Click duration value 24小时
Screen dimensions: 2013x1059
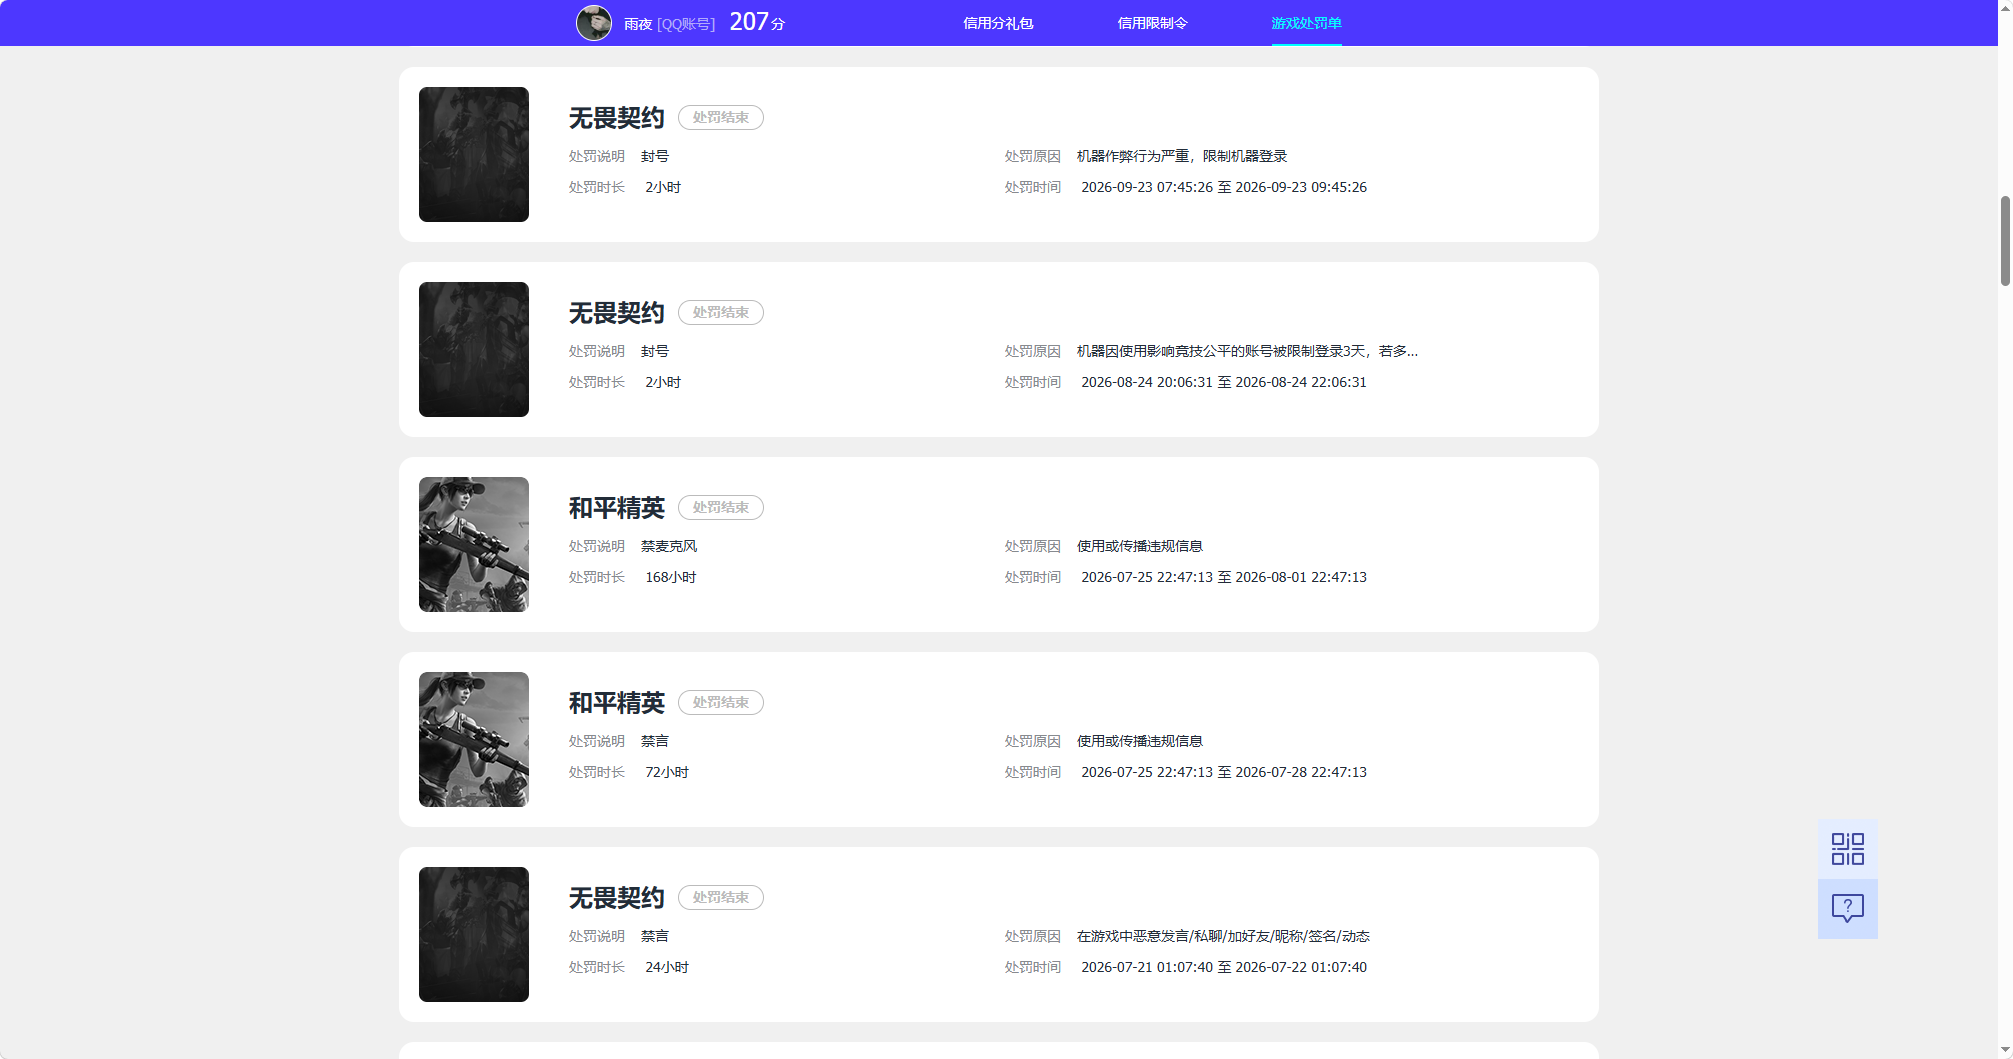click(667, 967)
